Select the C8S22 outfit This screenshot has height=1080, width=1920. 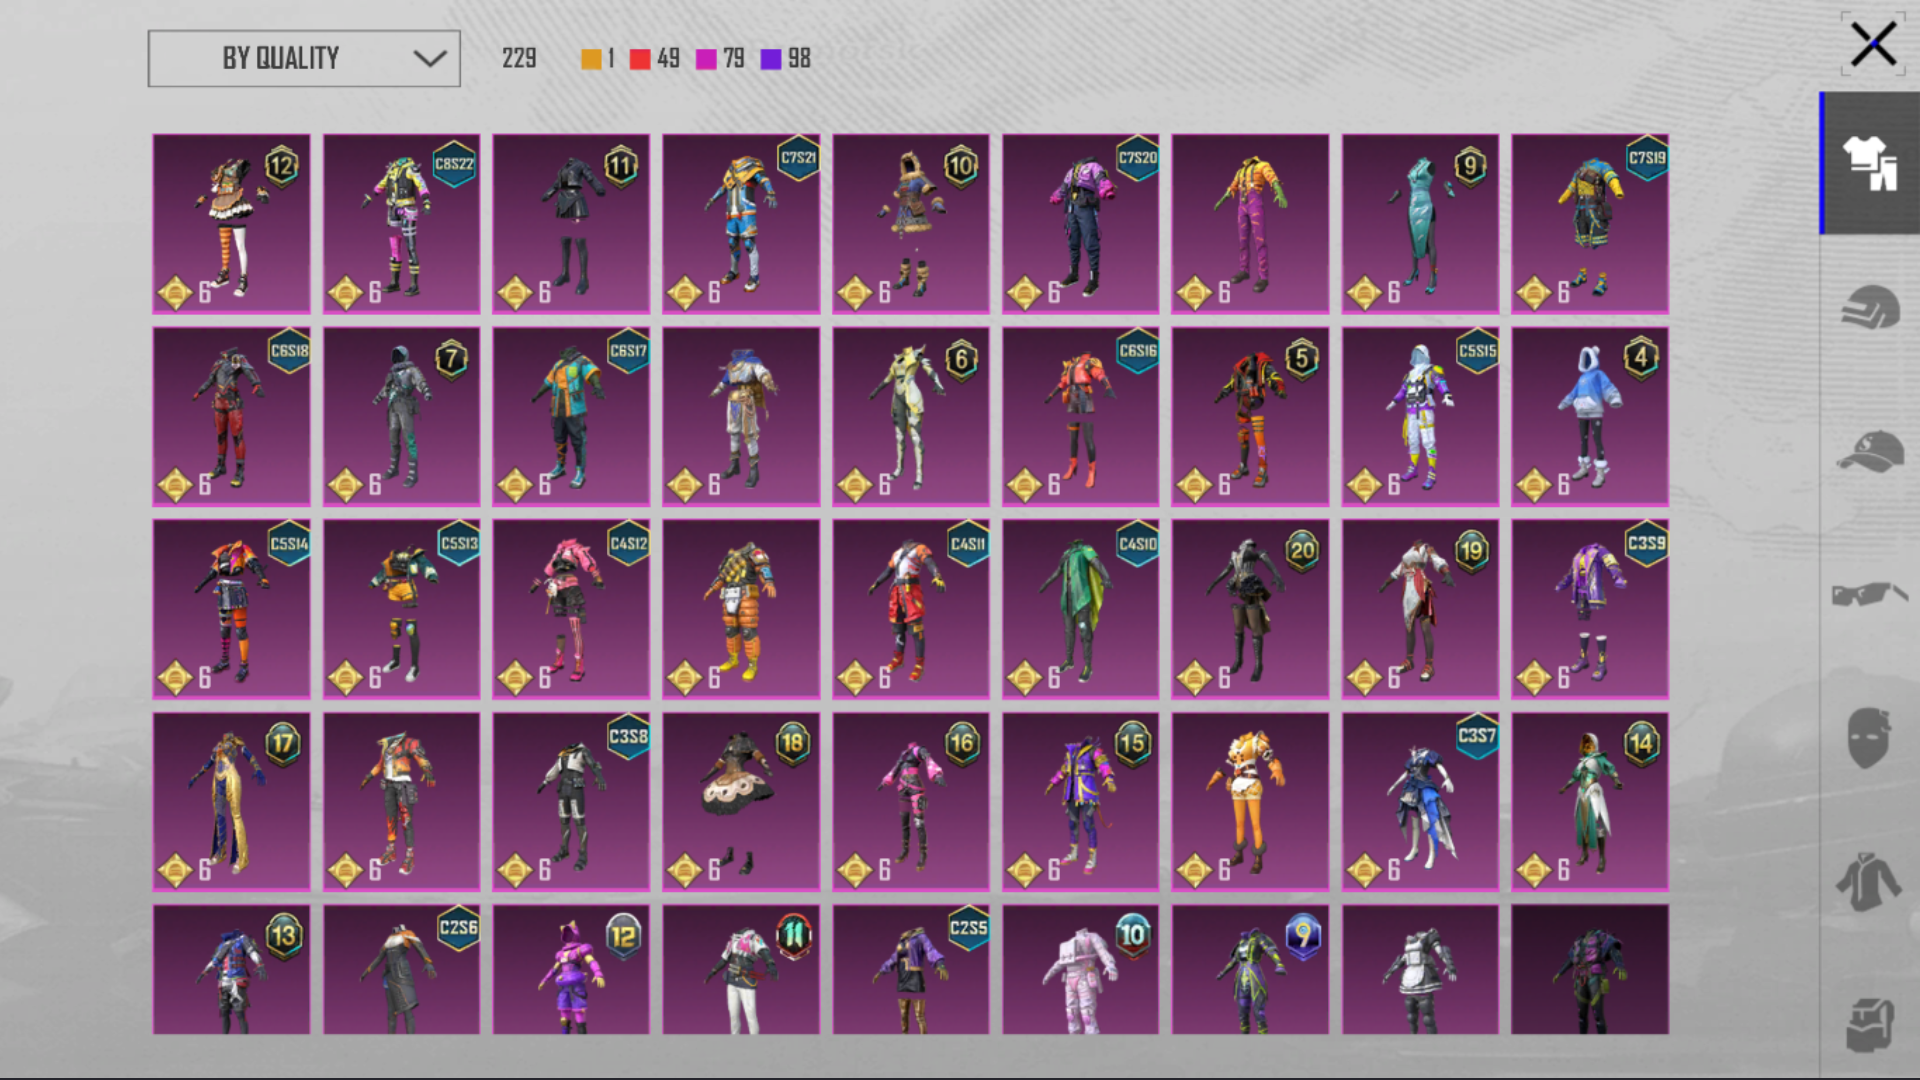click(x=401, y=224)
